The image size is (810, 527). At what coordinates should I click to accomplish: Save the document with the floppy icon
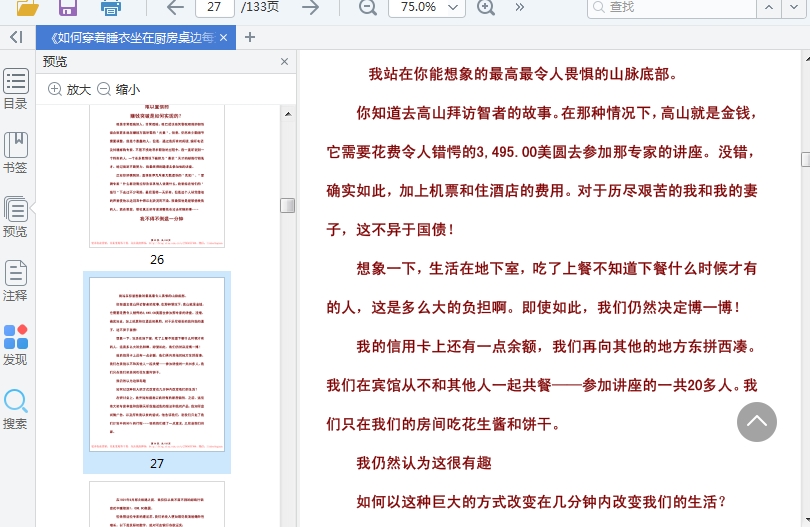pyautogui.click(x=68, y=7)
